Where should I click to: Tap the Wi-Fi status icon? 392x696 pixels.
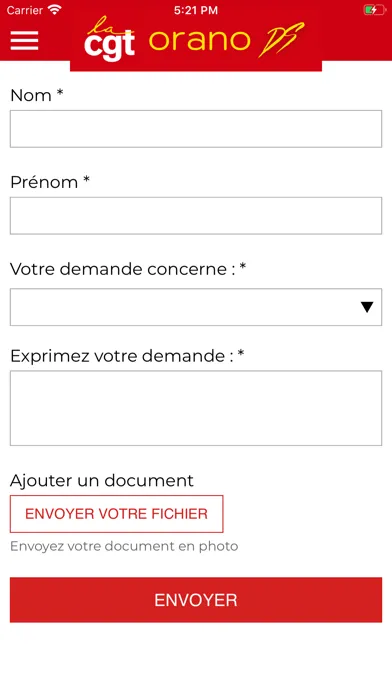55,10
